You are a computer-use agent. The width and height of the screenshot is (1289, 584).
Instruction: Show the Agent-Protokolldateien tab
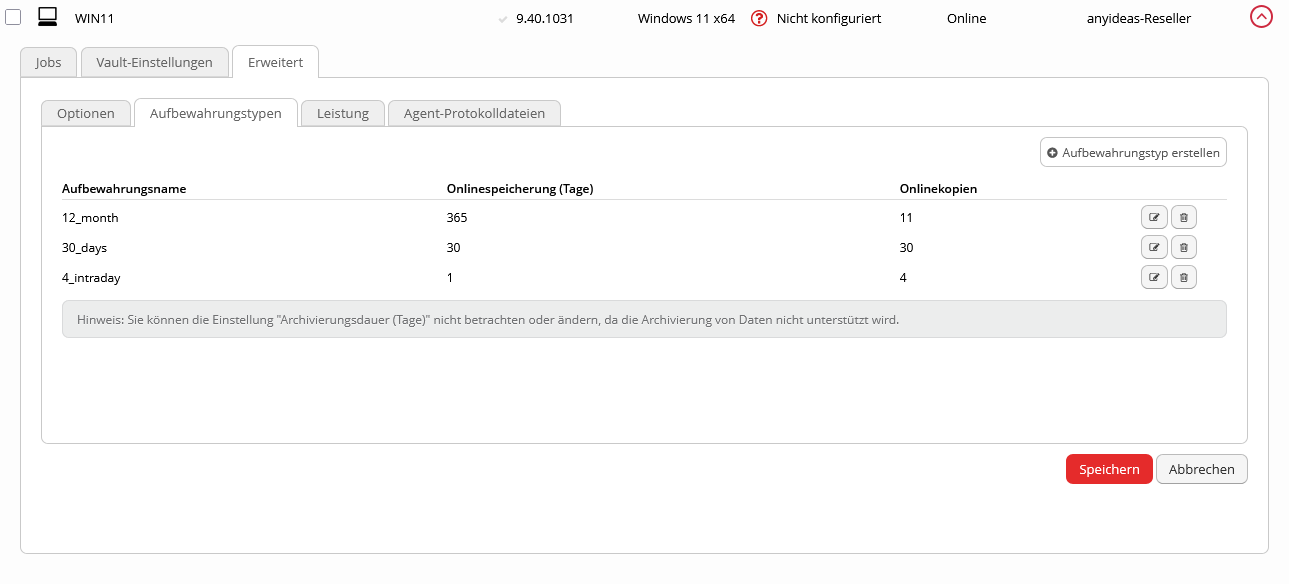pos(474,113)
